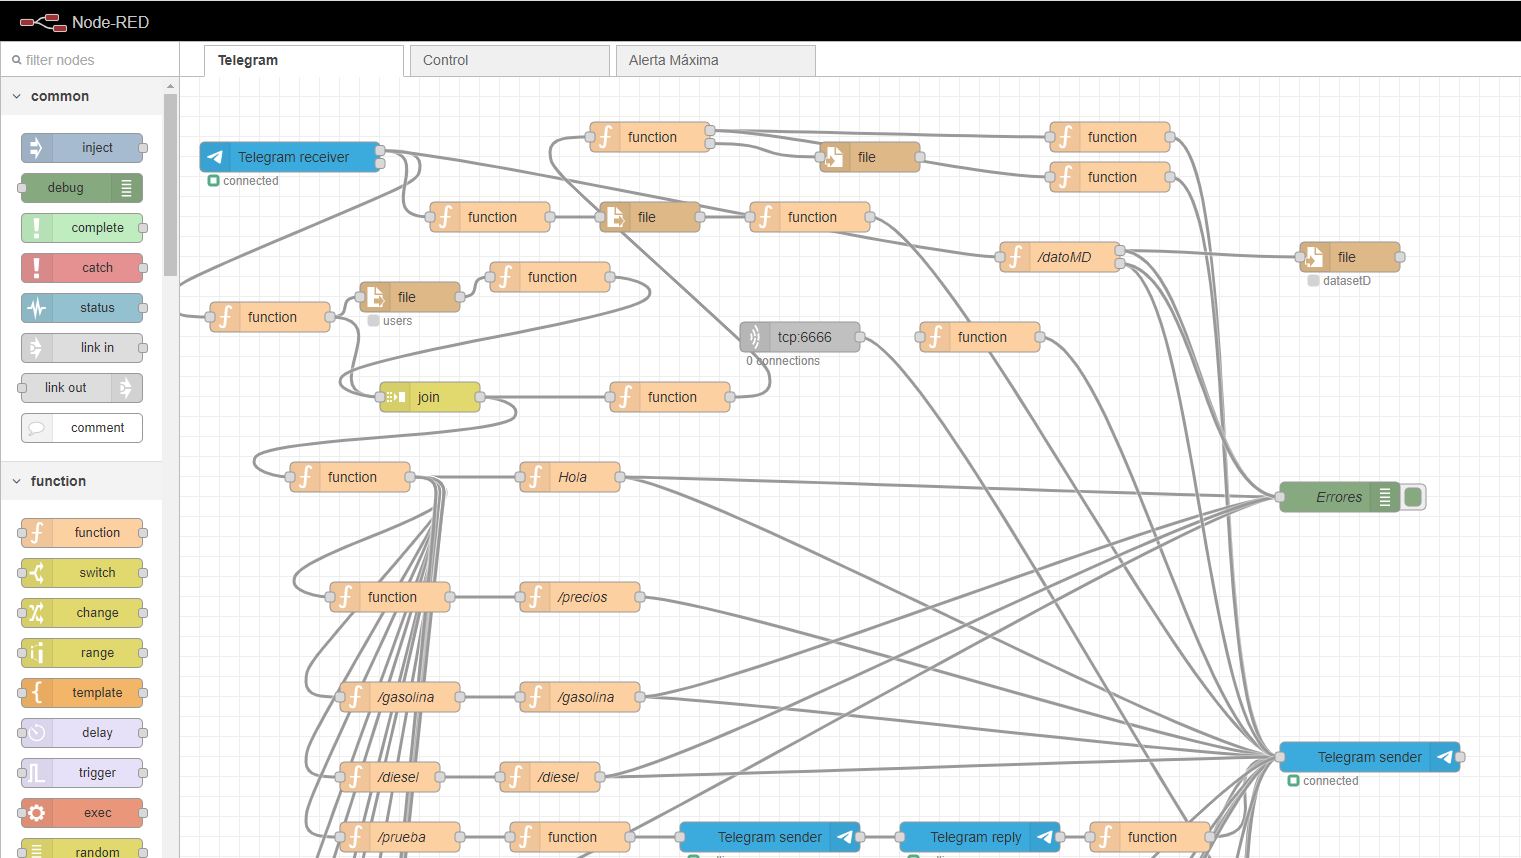The height and width of the screenshot is (858, 1521).
Task: Select the /precios function node
Action: (x=580, y=597)
